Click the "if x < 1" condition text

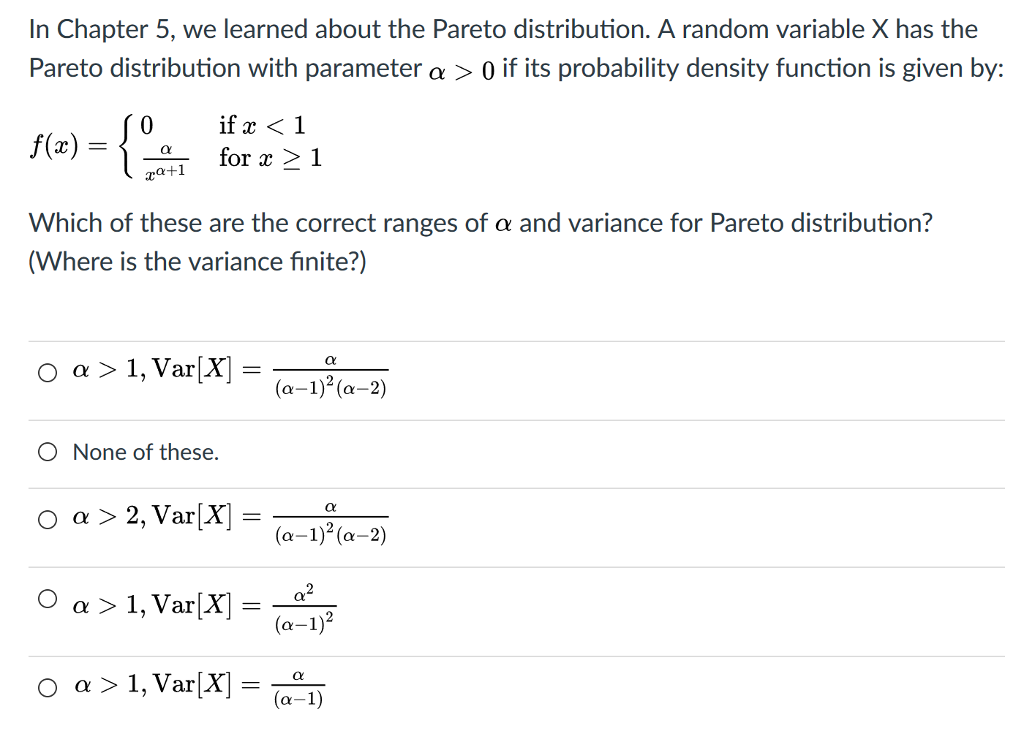(x=262, y=125)
